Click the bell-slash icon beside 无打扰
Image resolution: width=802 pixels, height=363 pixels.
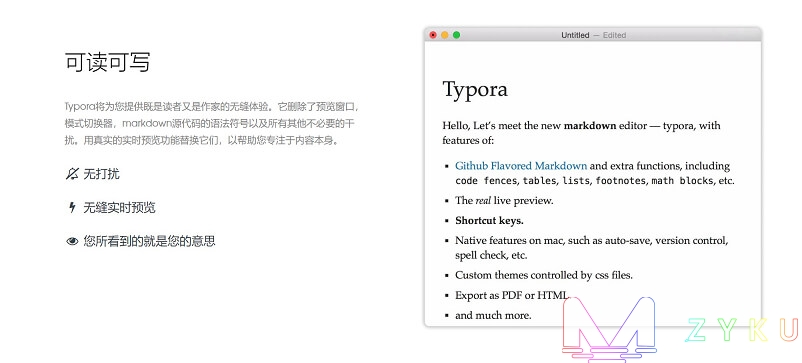pos(72,174)
